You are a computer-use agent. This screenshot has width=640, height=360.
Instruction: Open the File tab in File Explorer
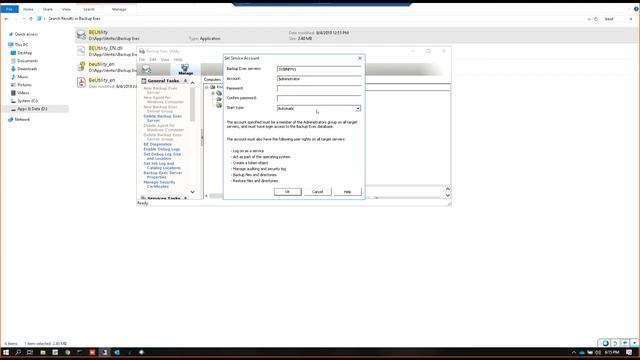tap(9, 9)
